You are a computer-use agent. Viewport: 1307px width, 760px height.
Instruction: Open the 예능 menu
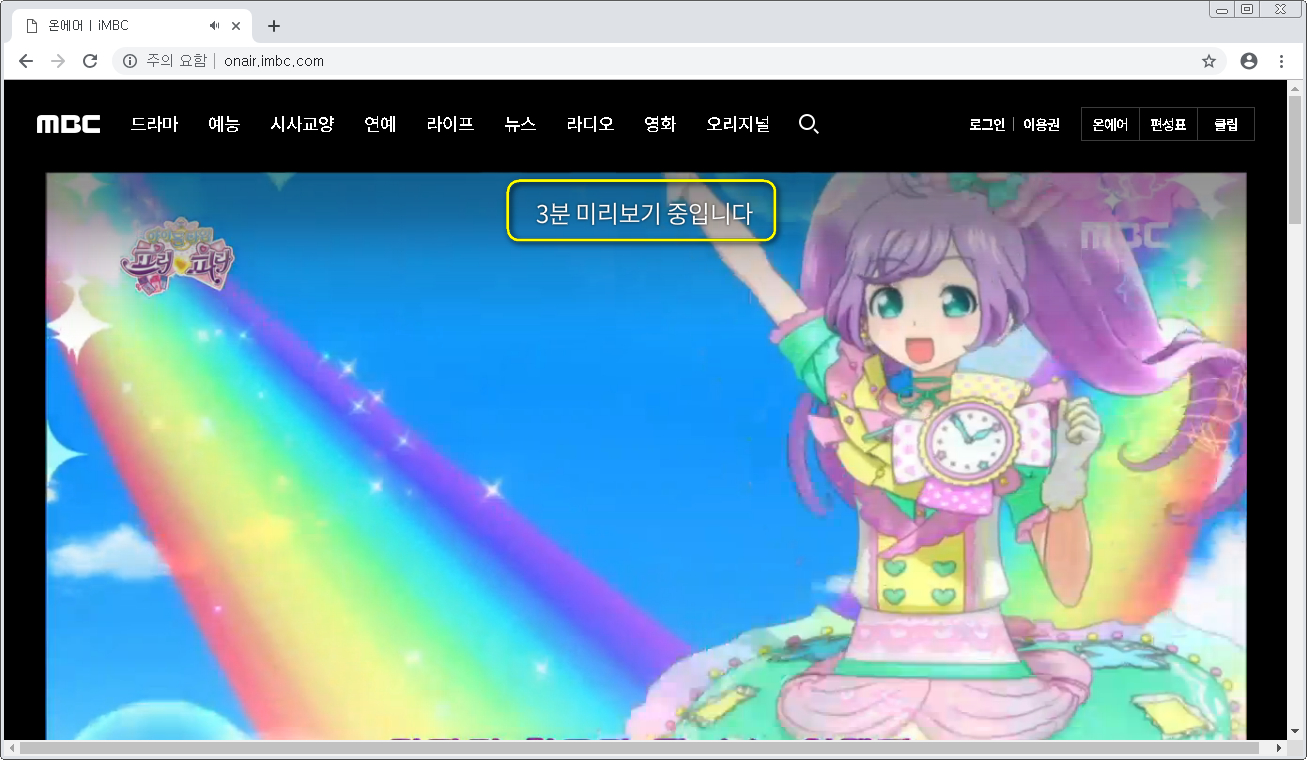224,124
